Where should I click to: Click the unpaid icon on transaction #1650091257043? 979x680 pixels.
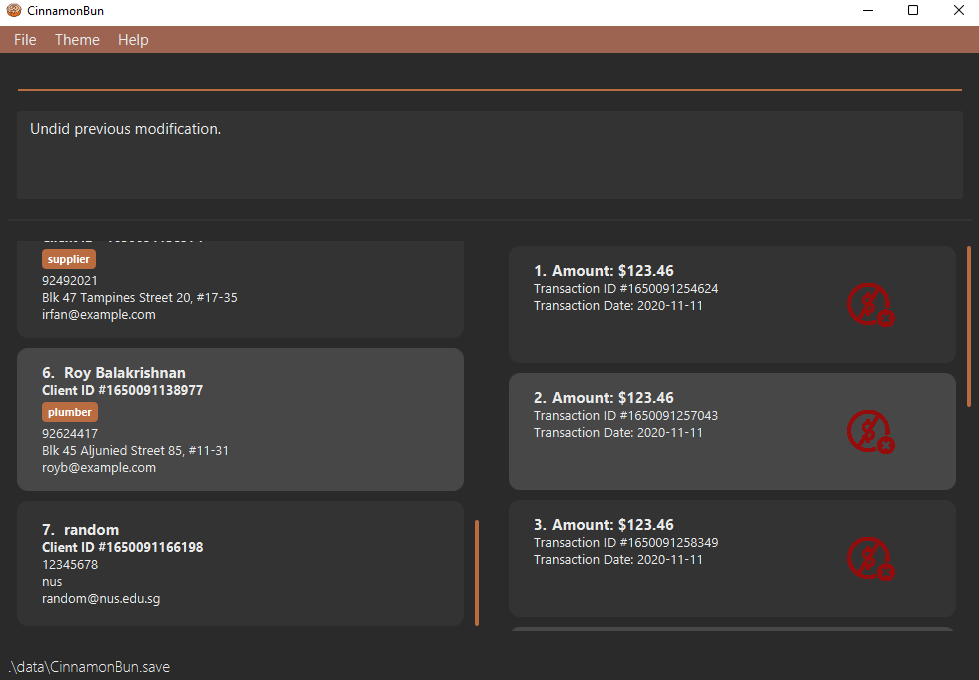click(x=870, y=431)
